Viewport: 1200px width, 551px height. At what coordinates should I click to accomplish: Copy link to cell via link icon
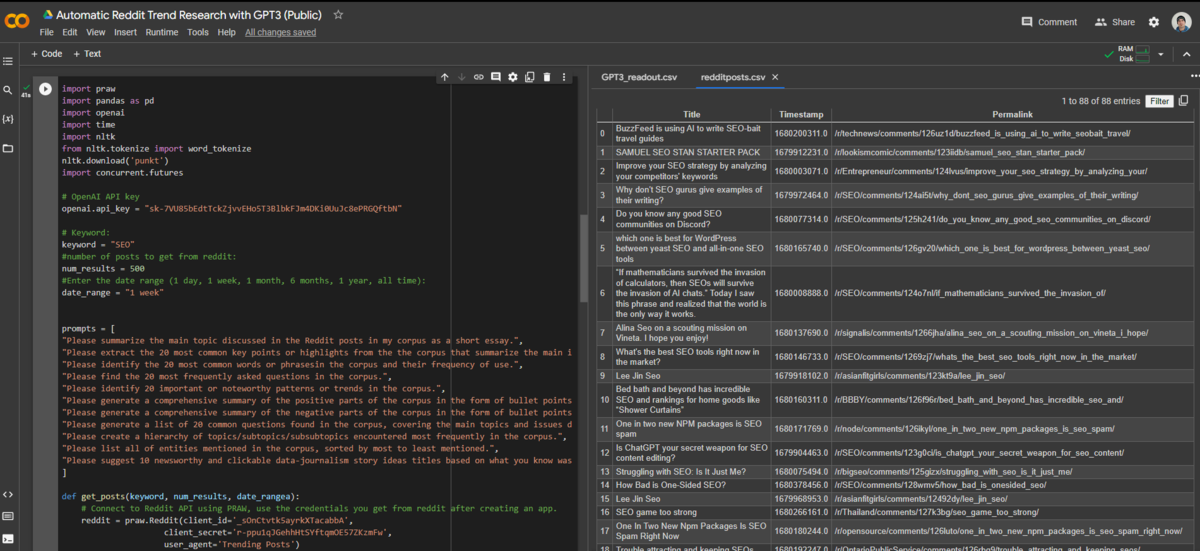[478, 77]
